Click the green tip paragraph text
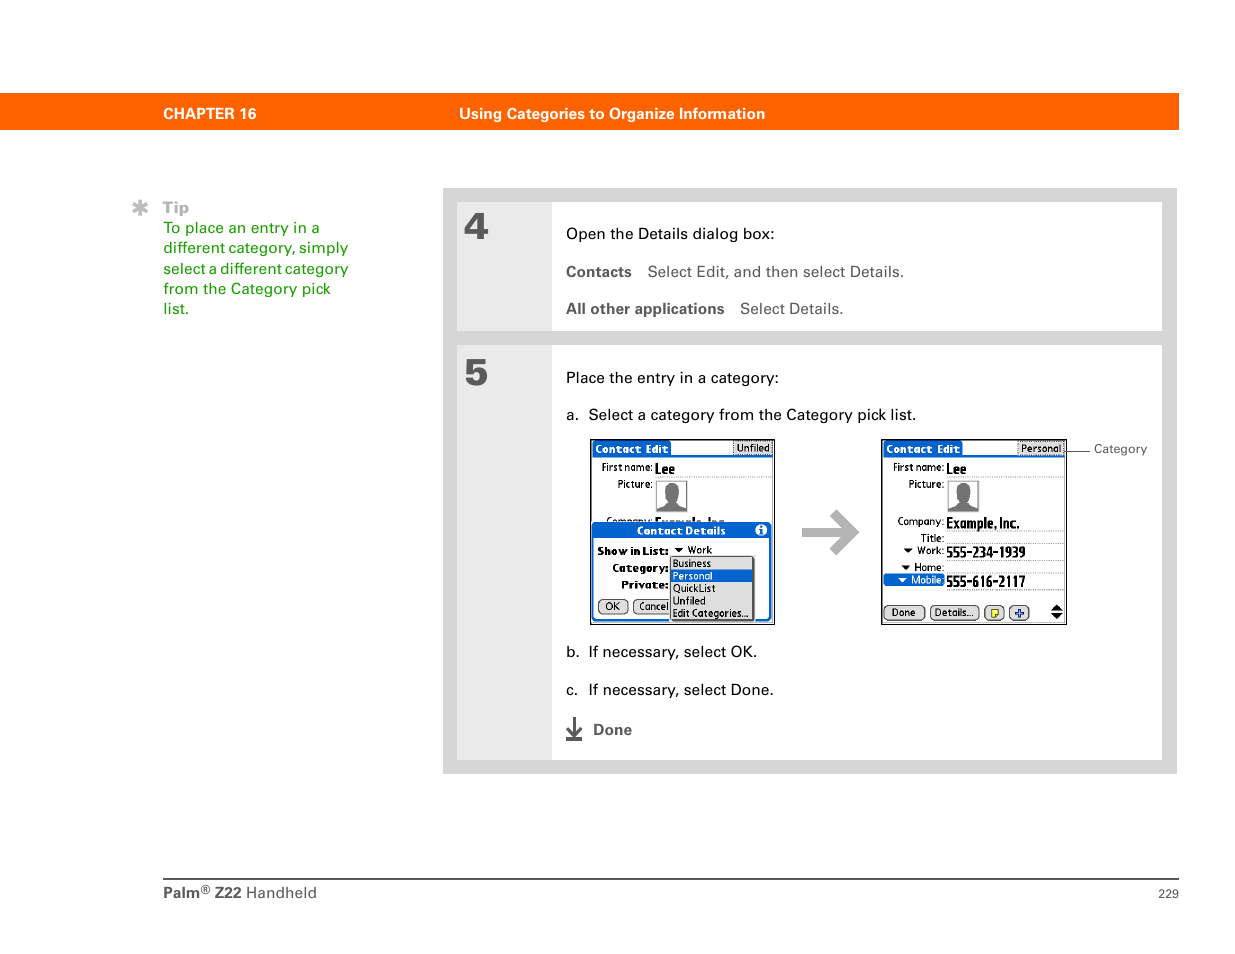Screen dimensions: 1235x954 256,268
